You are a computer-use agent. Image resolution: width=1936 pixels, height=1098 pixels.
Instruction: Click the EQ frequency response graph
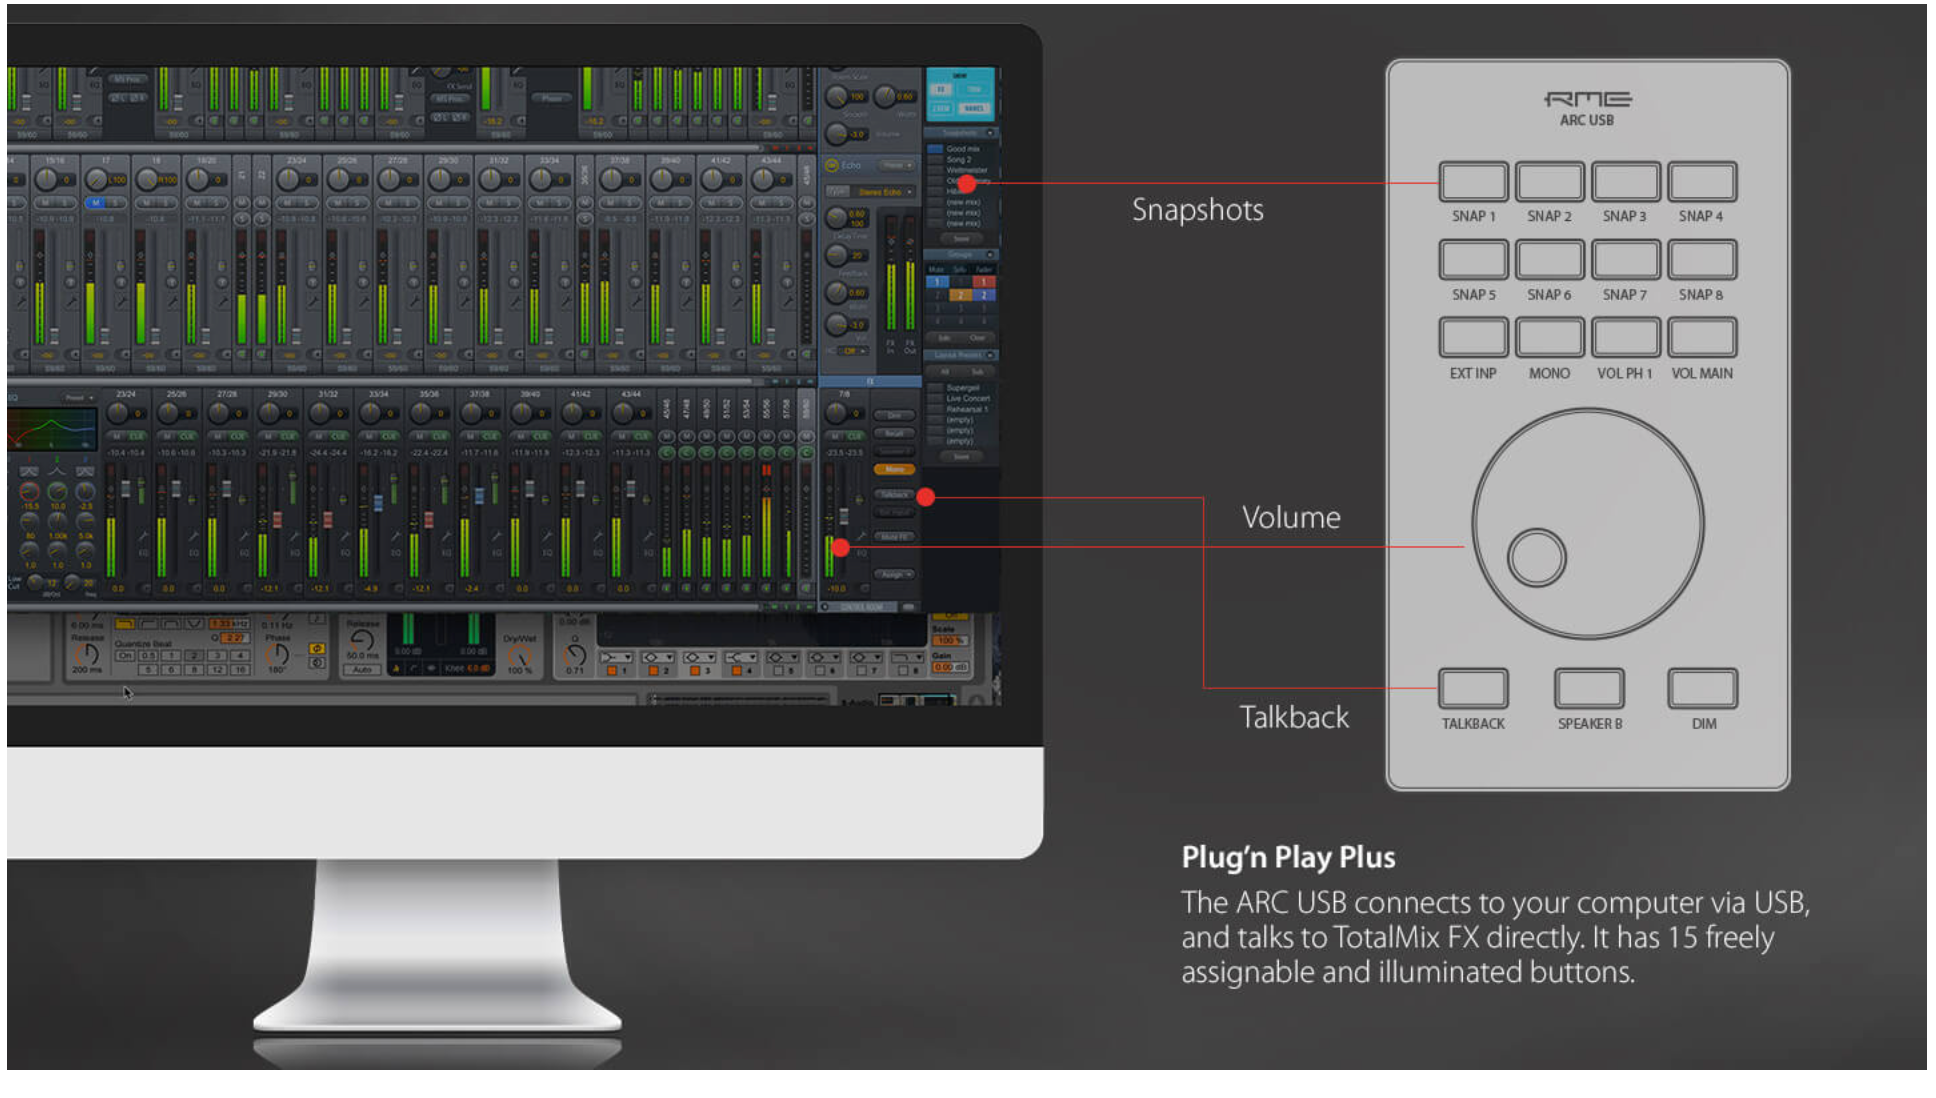[52, 429]
